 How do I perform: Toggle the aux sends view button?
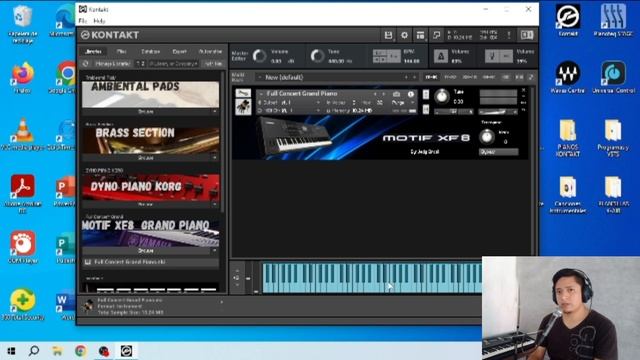pos(519,77)
